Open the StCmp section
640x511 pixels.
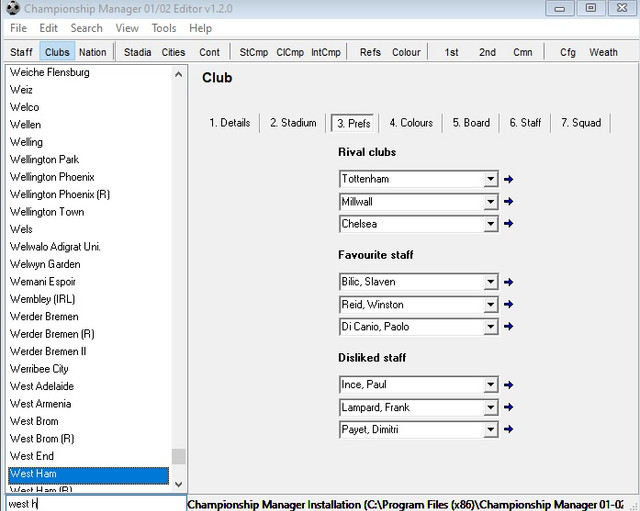click(254, 52)
